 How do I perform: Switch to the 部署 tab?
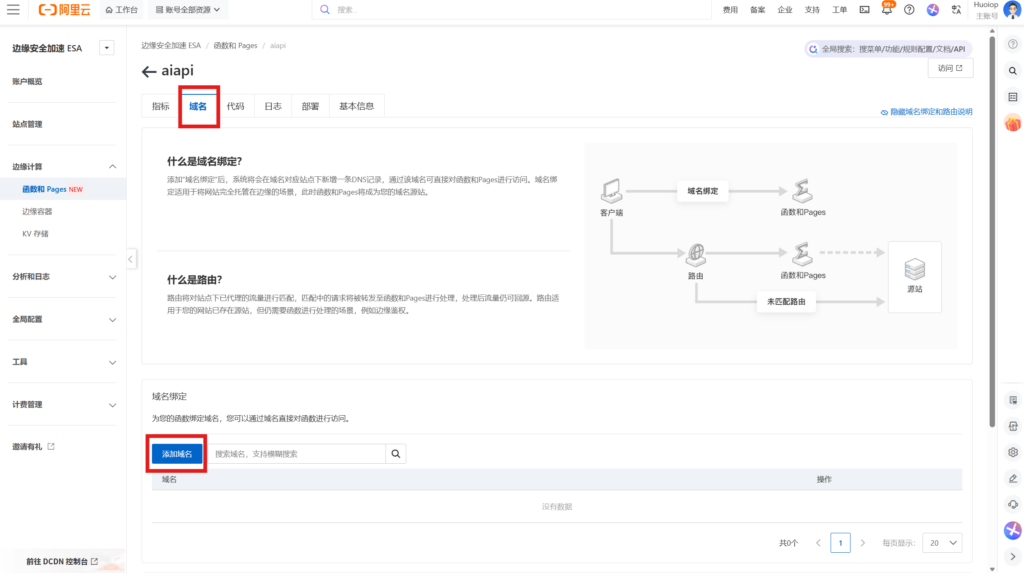(310, 106)
